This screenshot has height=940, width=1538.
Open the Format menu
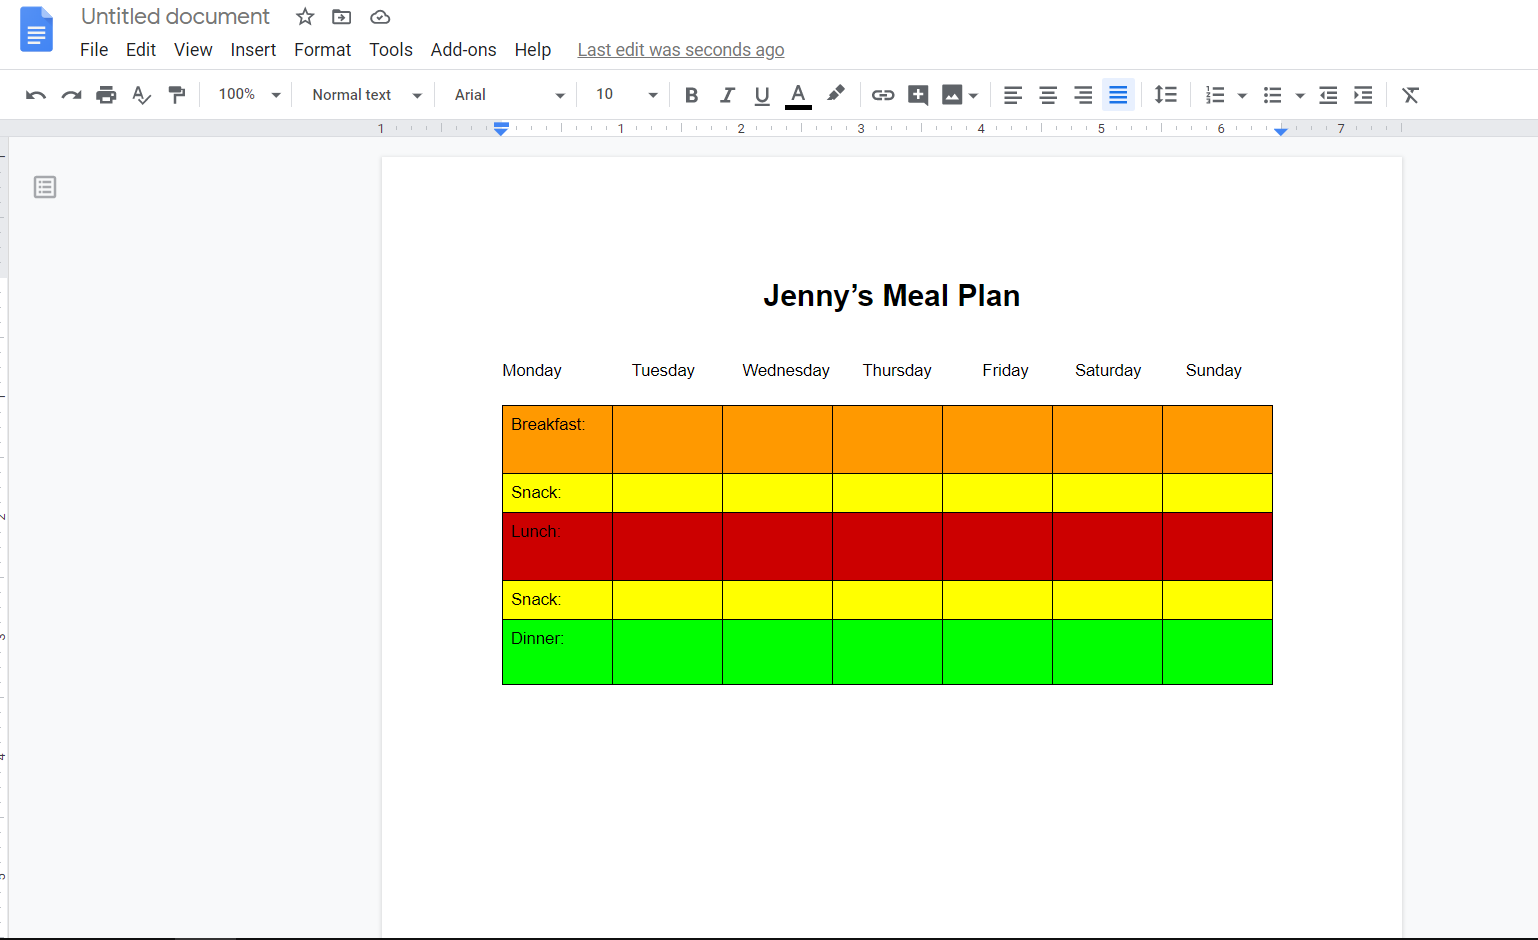[322, 50]
